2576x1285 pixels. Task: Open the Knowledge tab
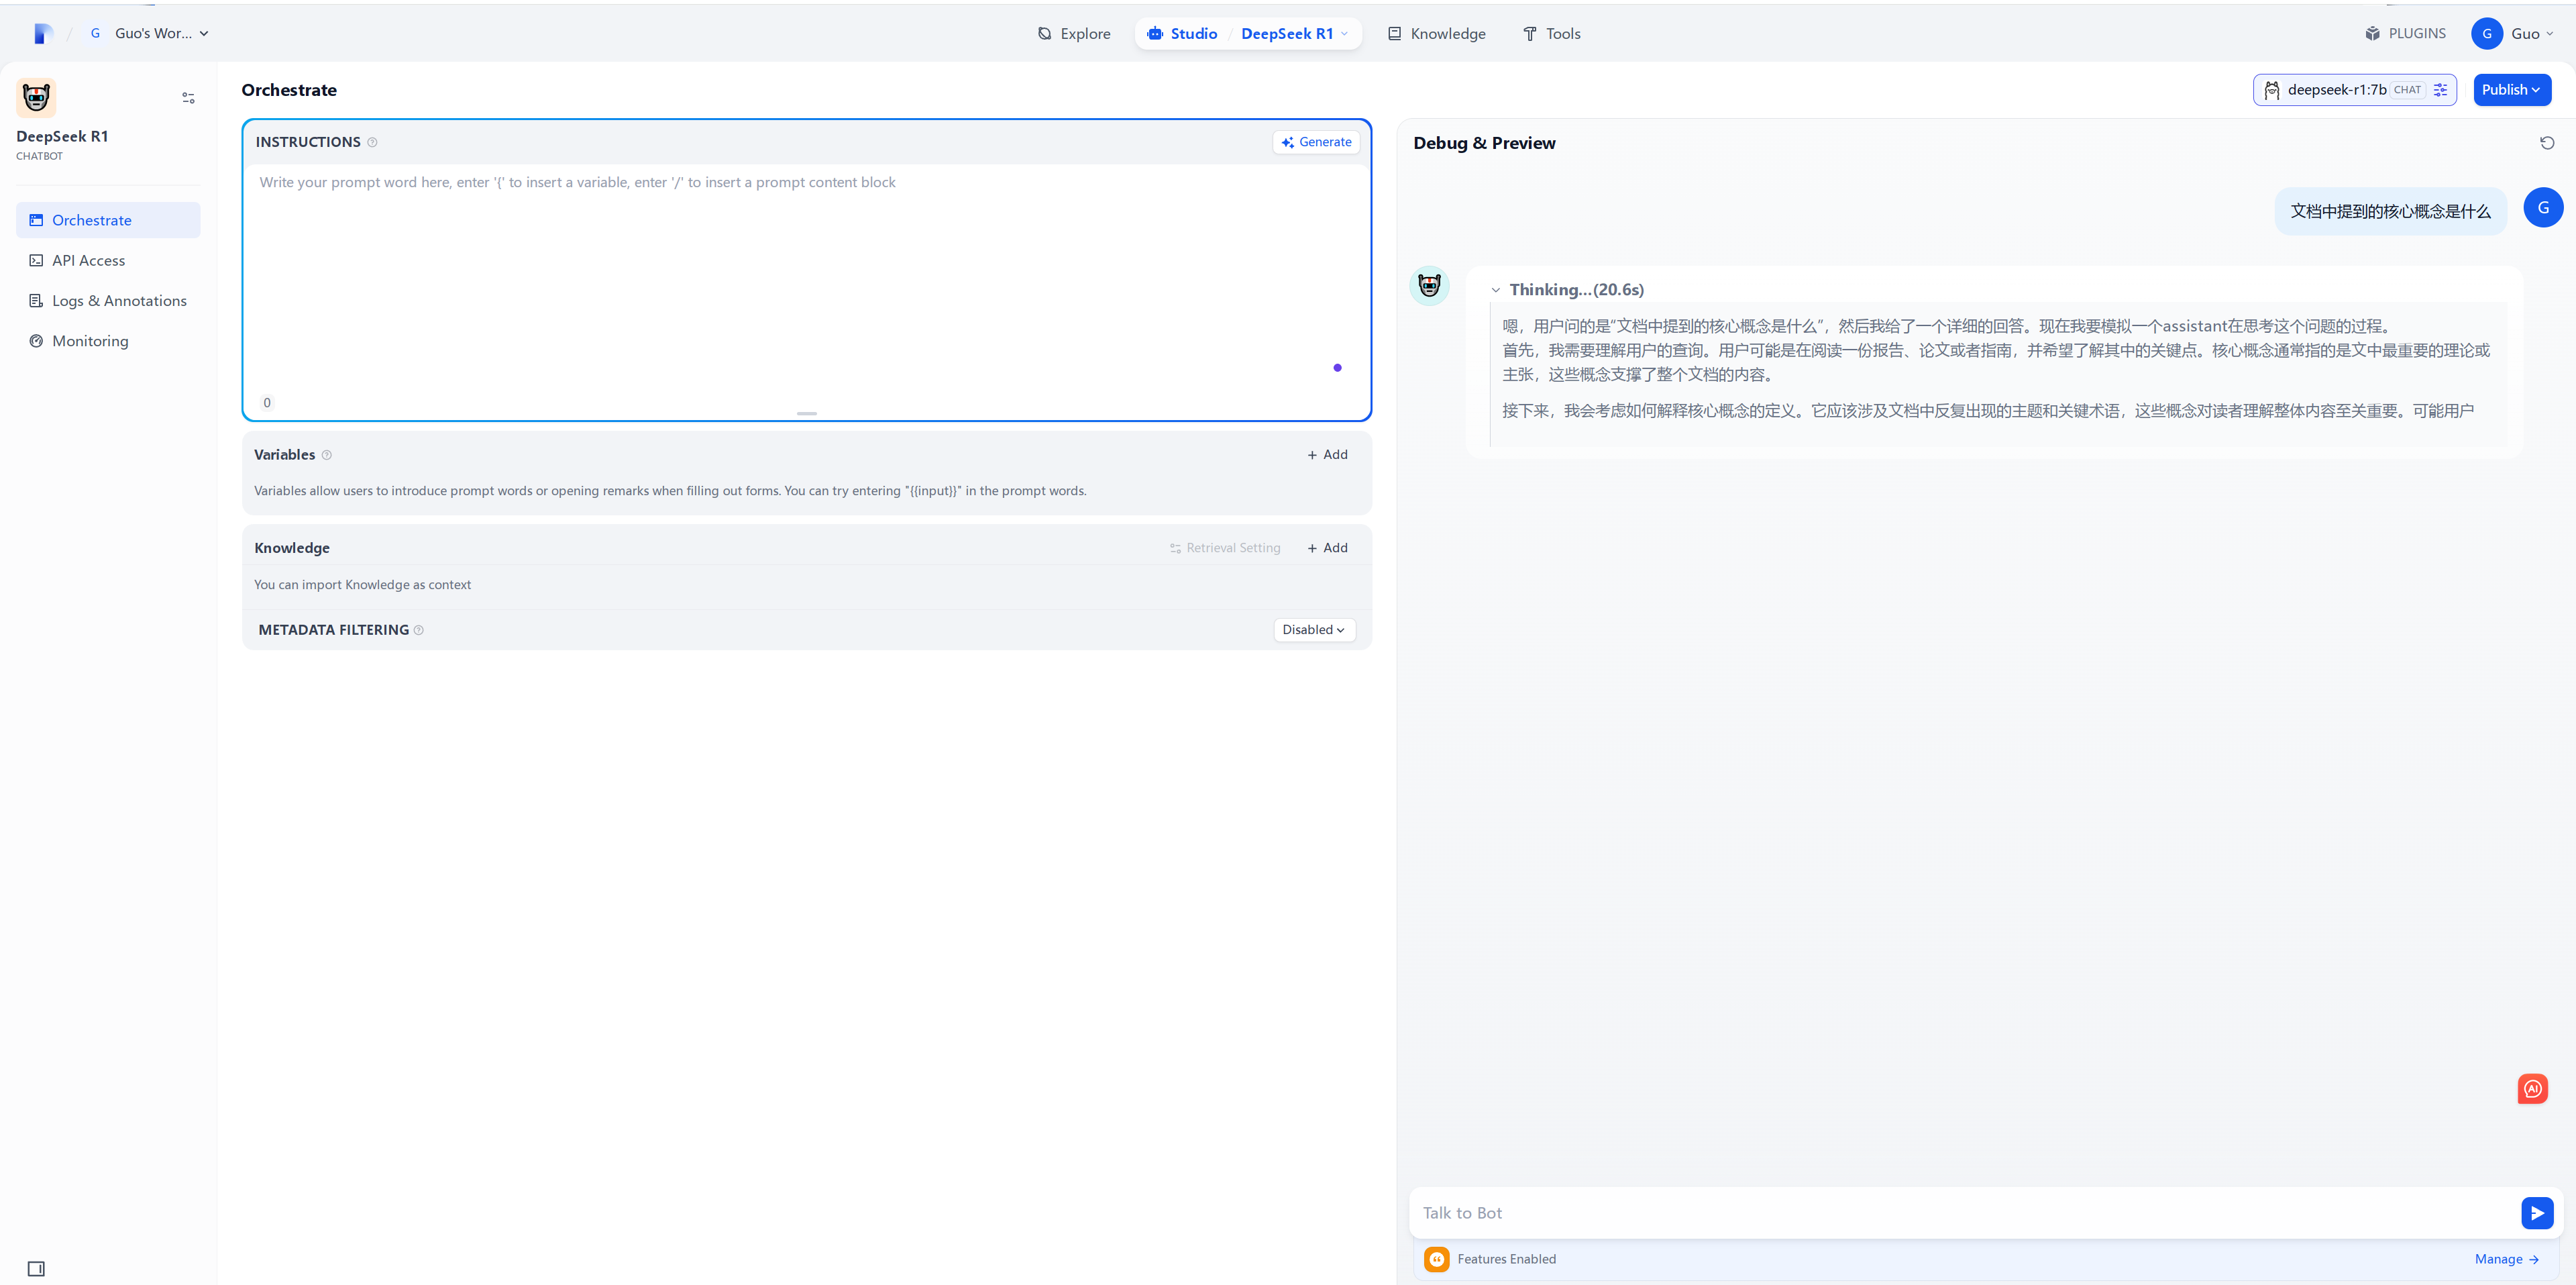click(x=1436, y=34)
